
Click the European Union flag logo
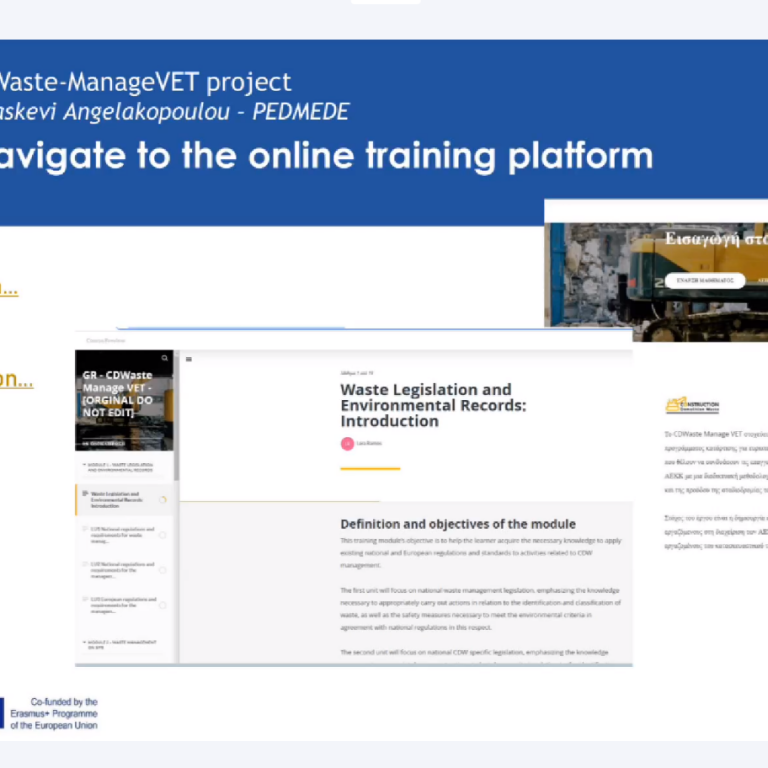pyautogui.click(x=3, y=711)
